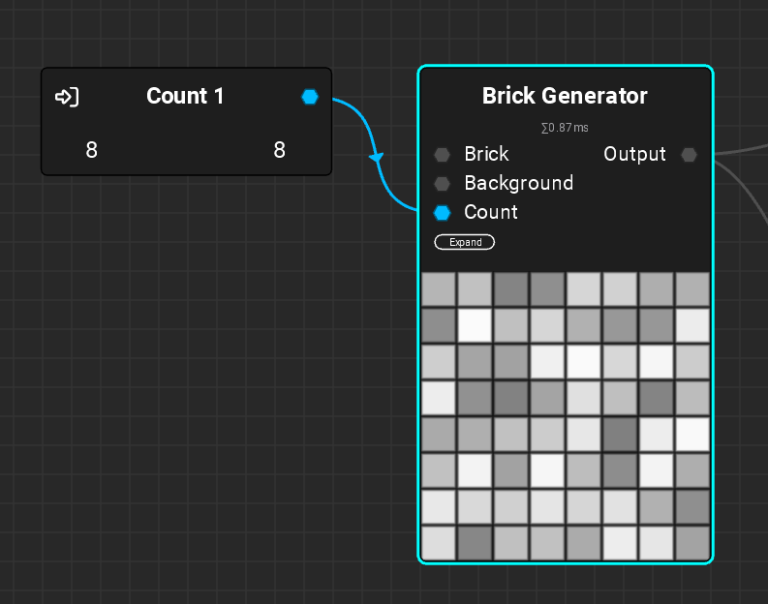Click the white brick in preview's second row

(x=475, y=325)
